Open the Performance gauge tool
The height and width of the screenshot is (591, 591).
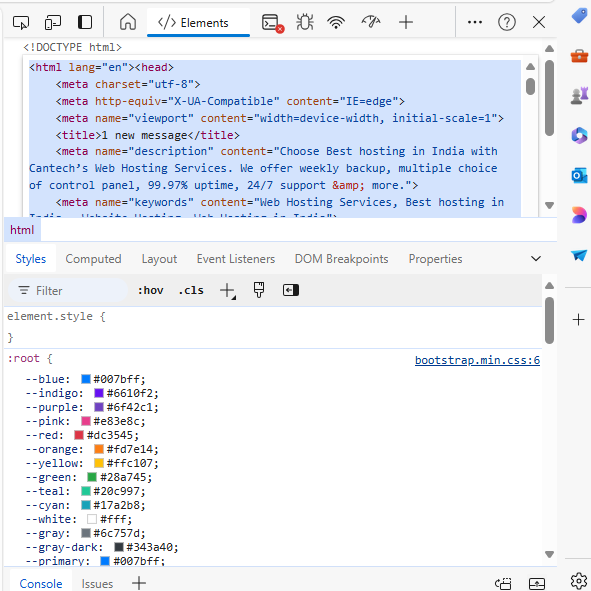click(x=371, y=22)
